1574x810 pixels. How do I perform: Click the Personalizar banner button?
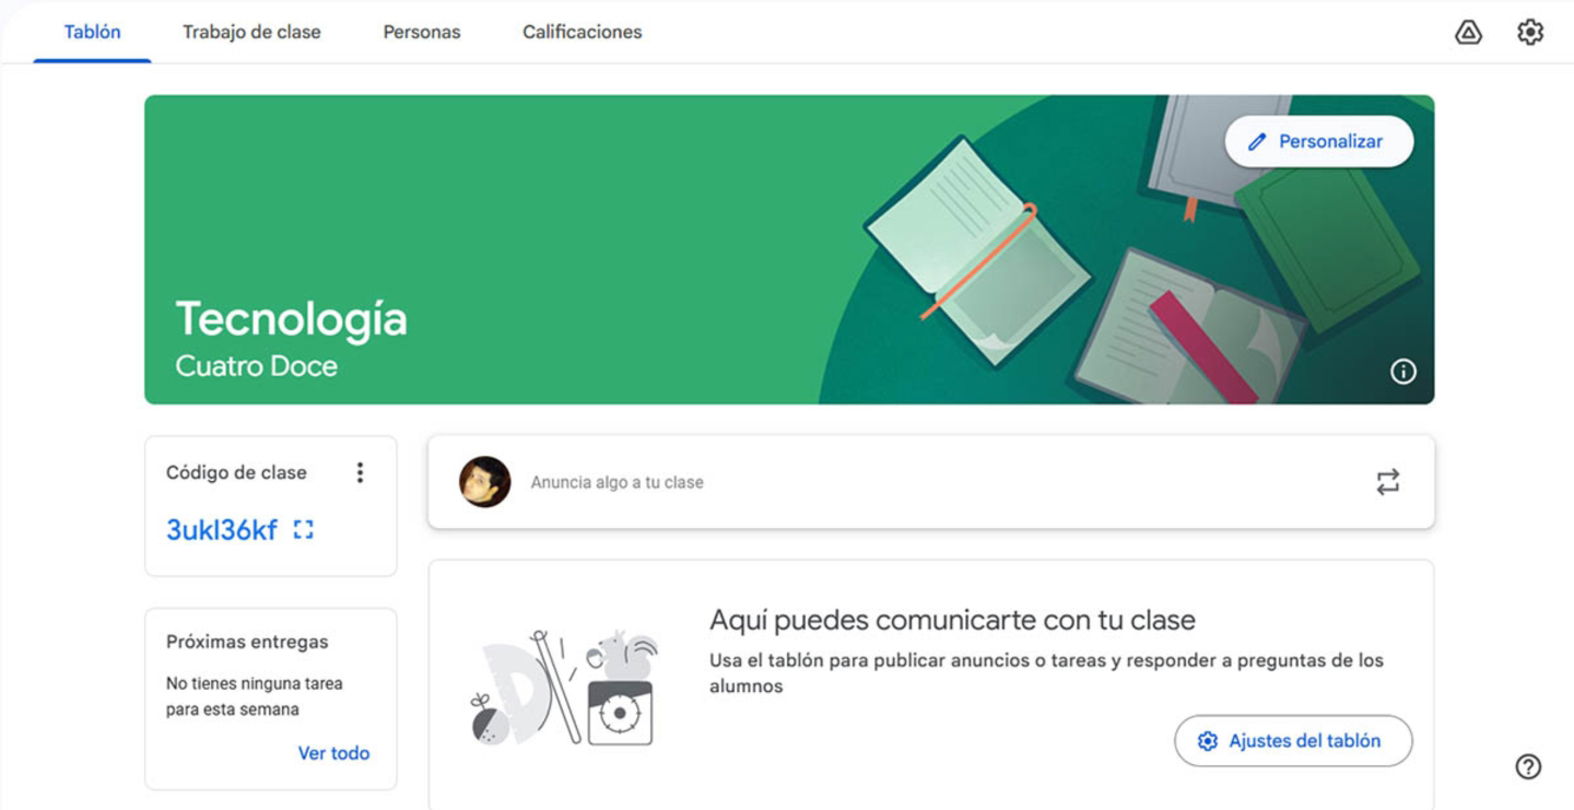pyautogui.click(x=1319, y=142)
